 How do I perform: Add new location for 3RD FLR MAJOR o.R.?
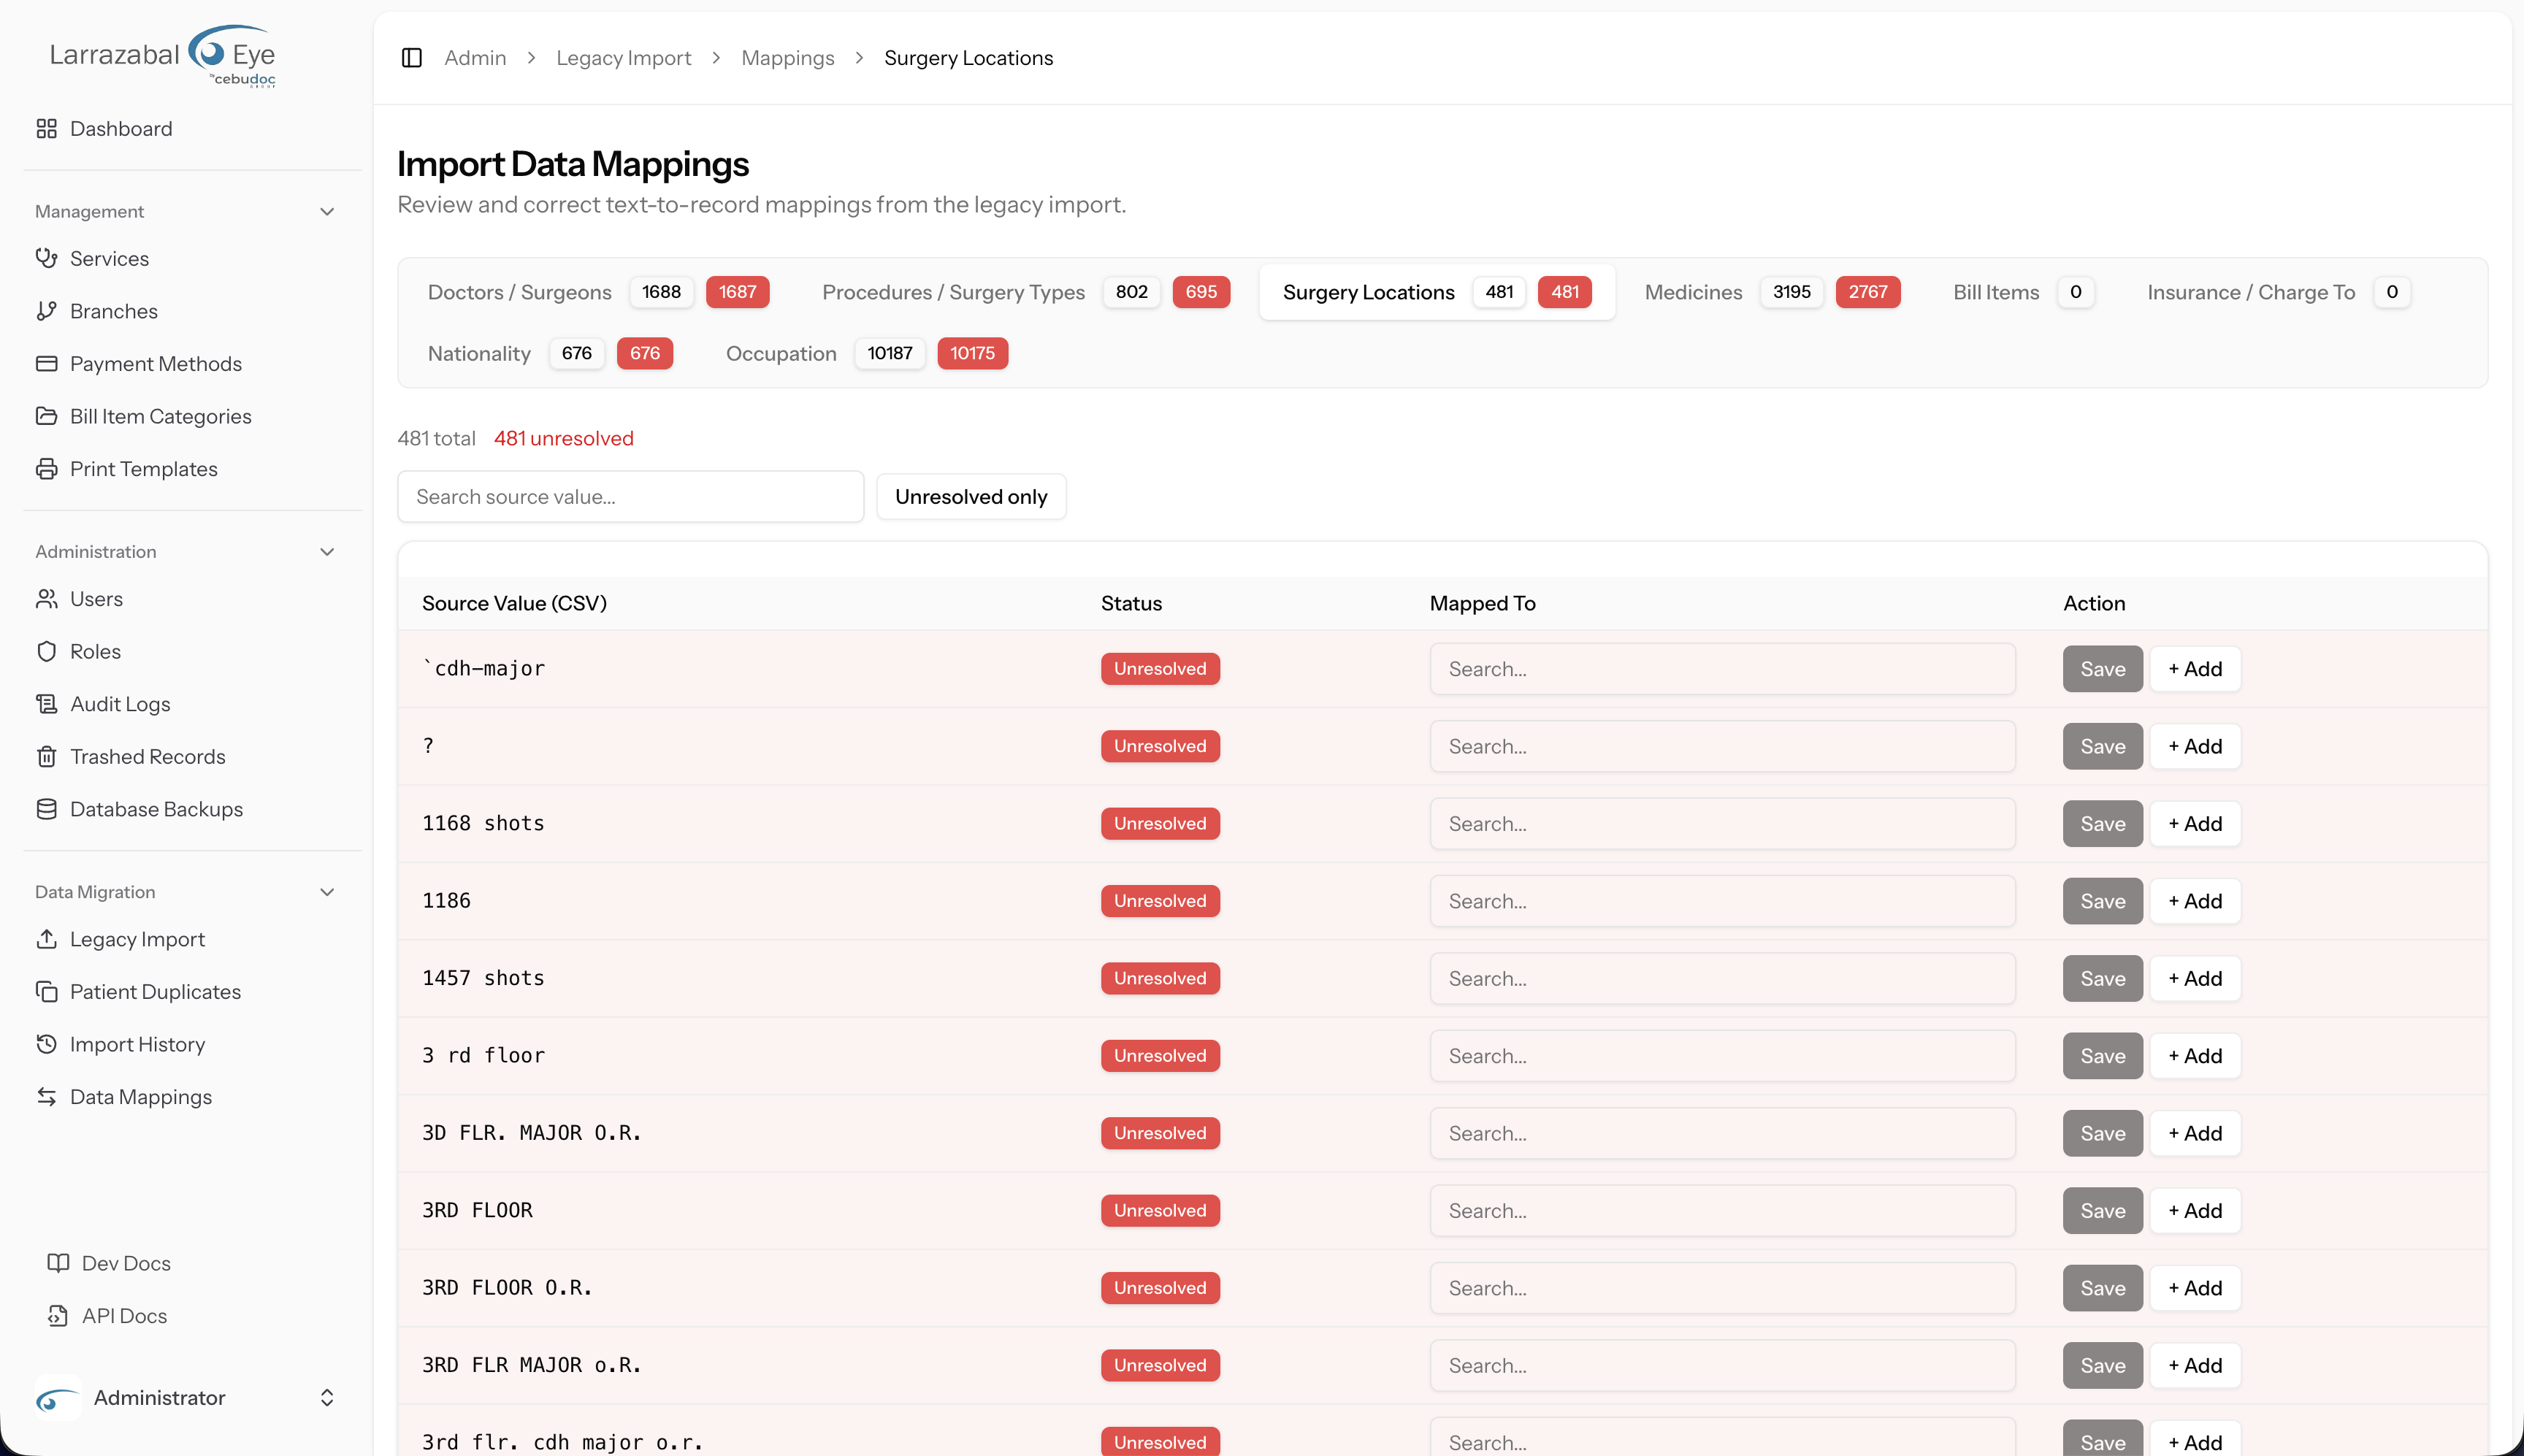pos(2195,1366)
